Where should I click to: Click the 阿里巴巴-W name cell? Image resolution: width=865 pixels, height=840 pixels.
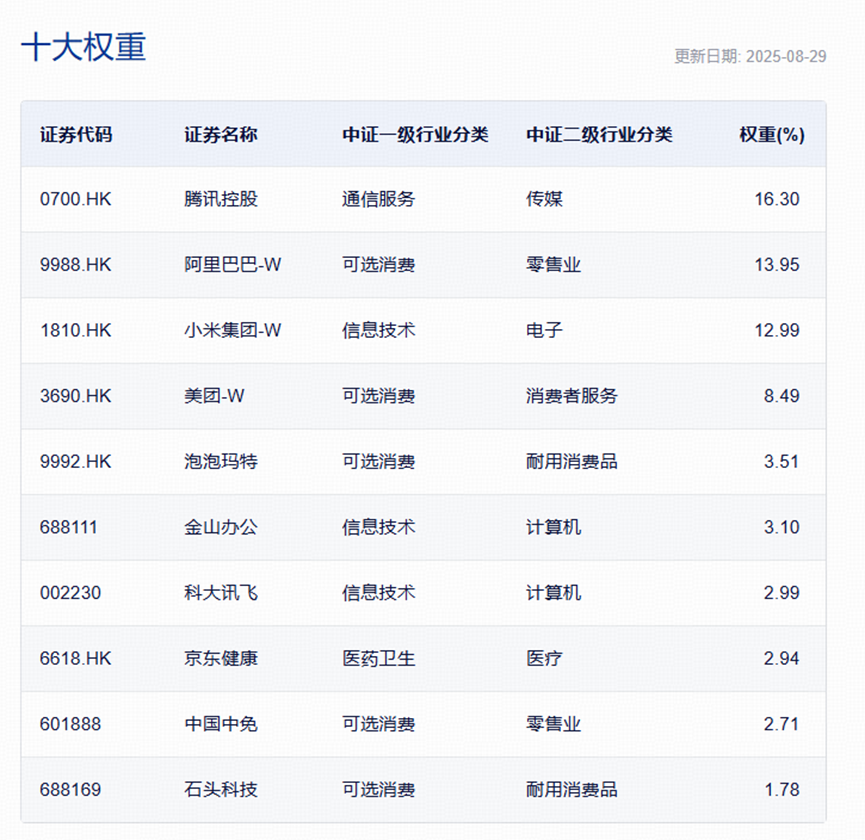233,265
